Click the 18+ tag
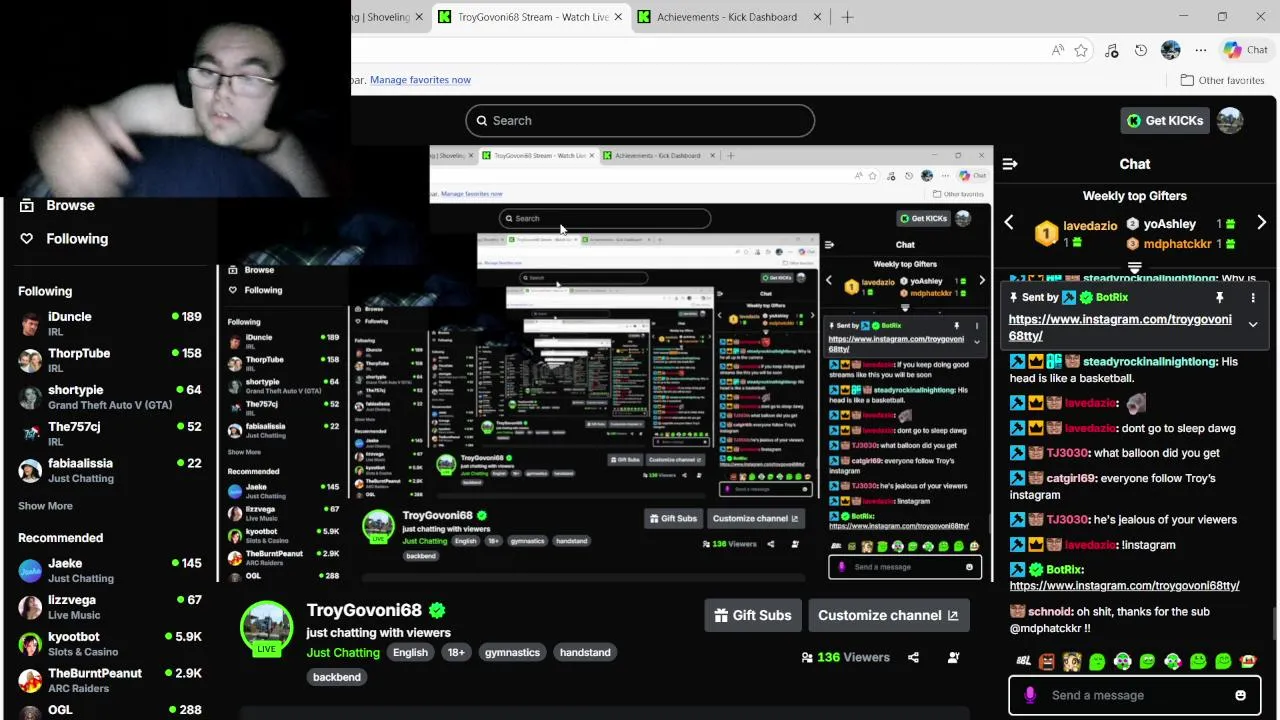This screenshot has width=1280, height=720. point(456,652)
